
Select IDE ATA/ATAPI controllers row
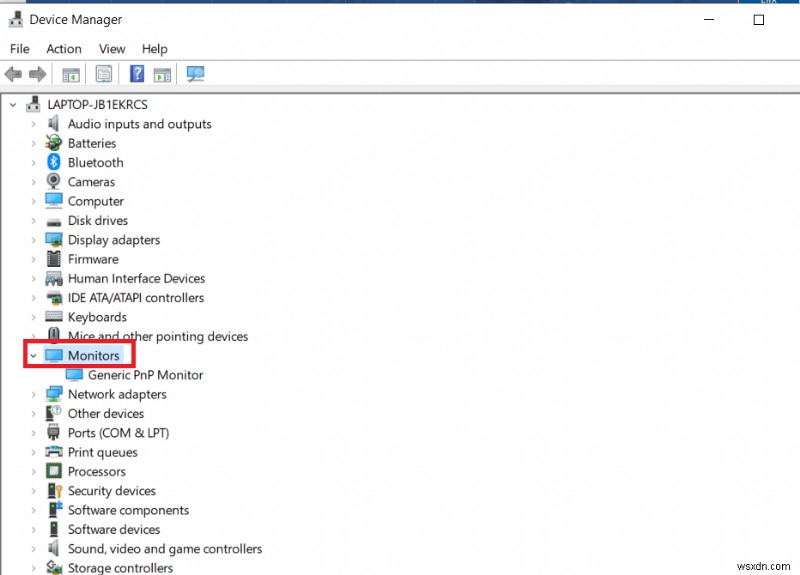(x=136, y=297)
